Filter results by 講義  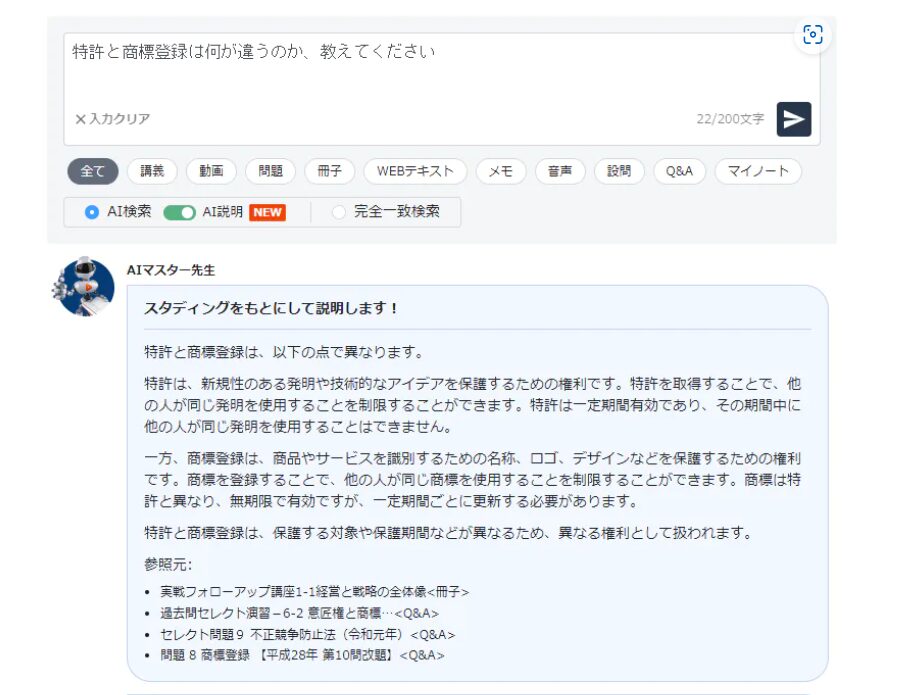click(152, 171)
